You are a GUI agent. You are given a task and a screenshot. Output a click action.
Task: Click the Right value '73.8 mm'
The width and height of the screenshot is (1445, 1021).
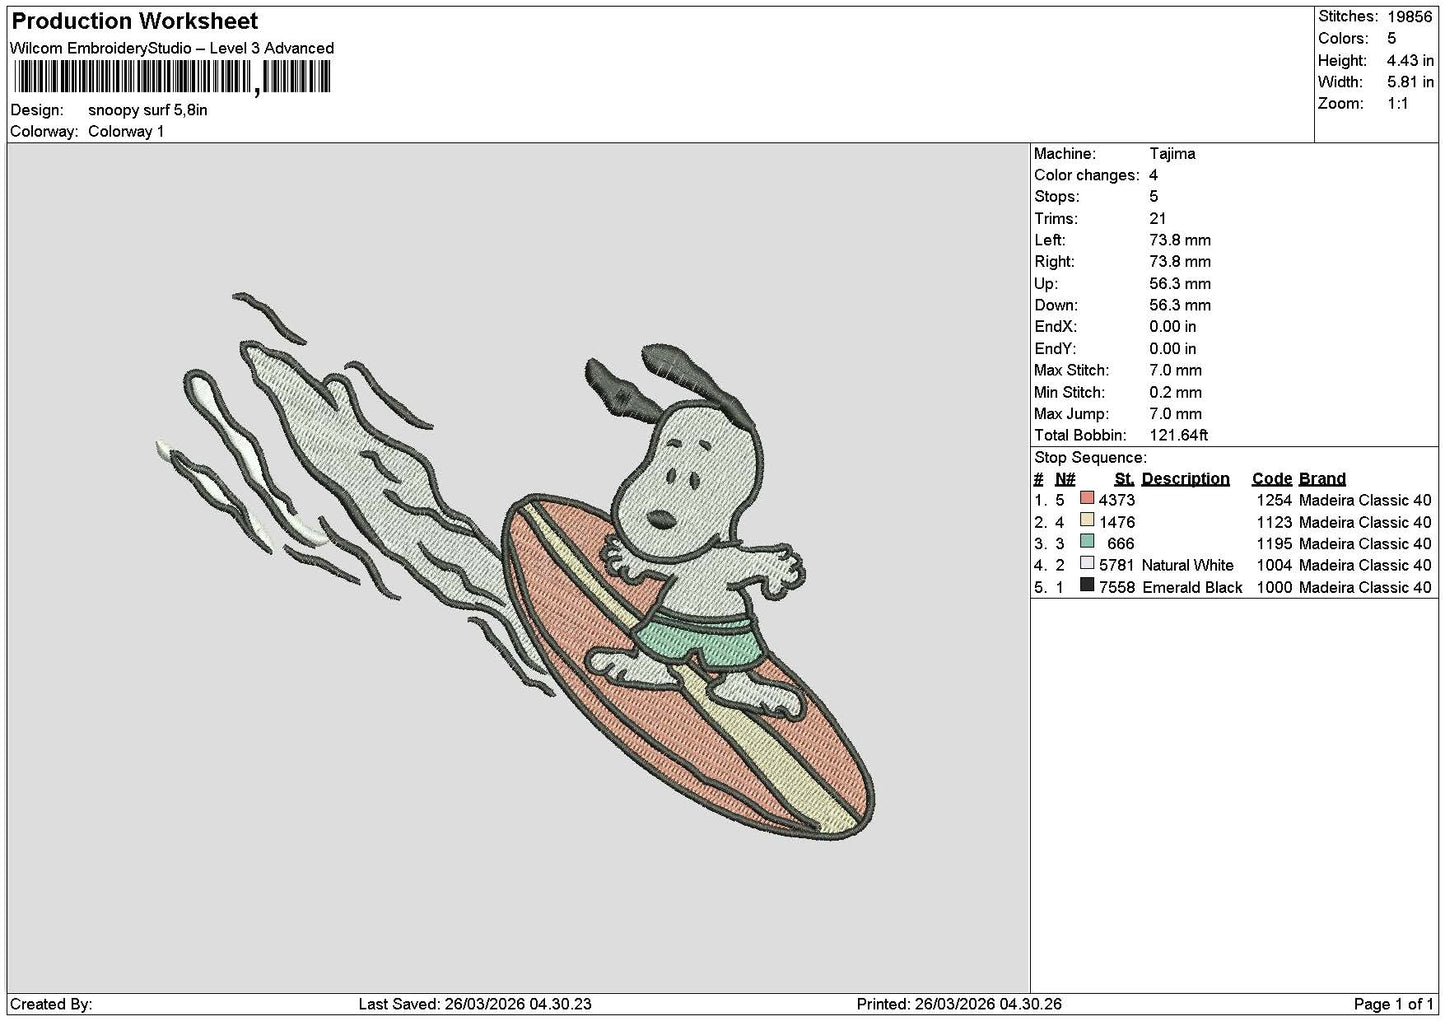(1180, 262)
